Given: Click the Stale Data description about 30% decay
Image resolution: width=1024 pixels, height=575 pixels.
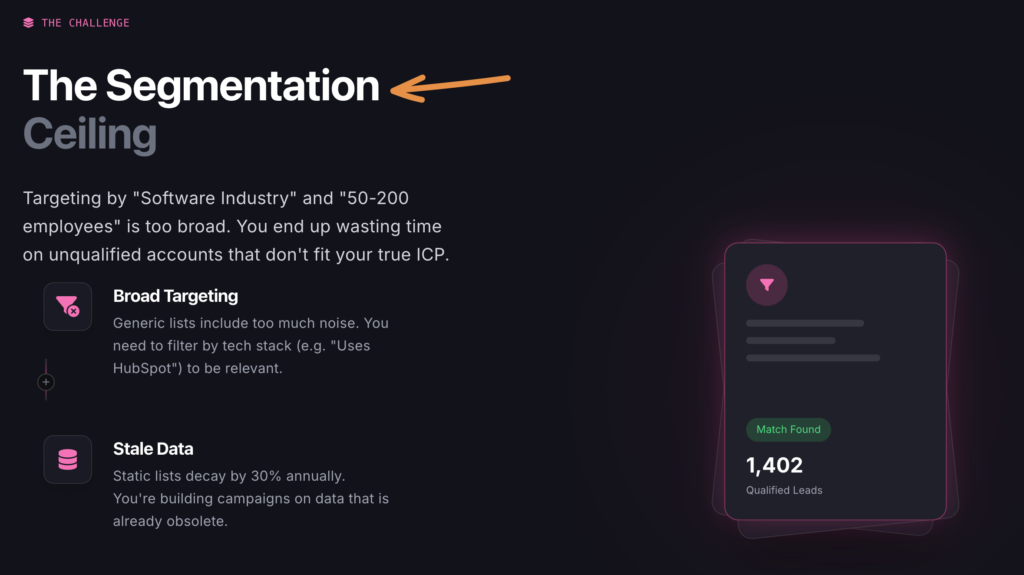Looking at the screenshot, I should (250, 498).
